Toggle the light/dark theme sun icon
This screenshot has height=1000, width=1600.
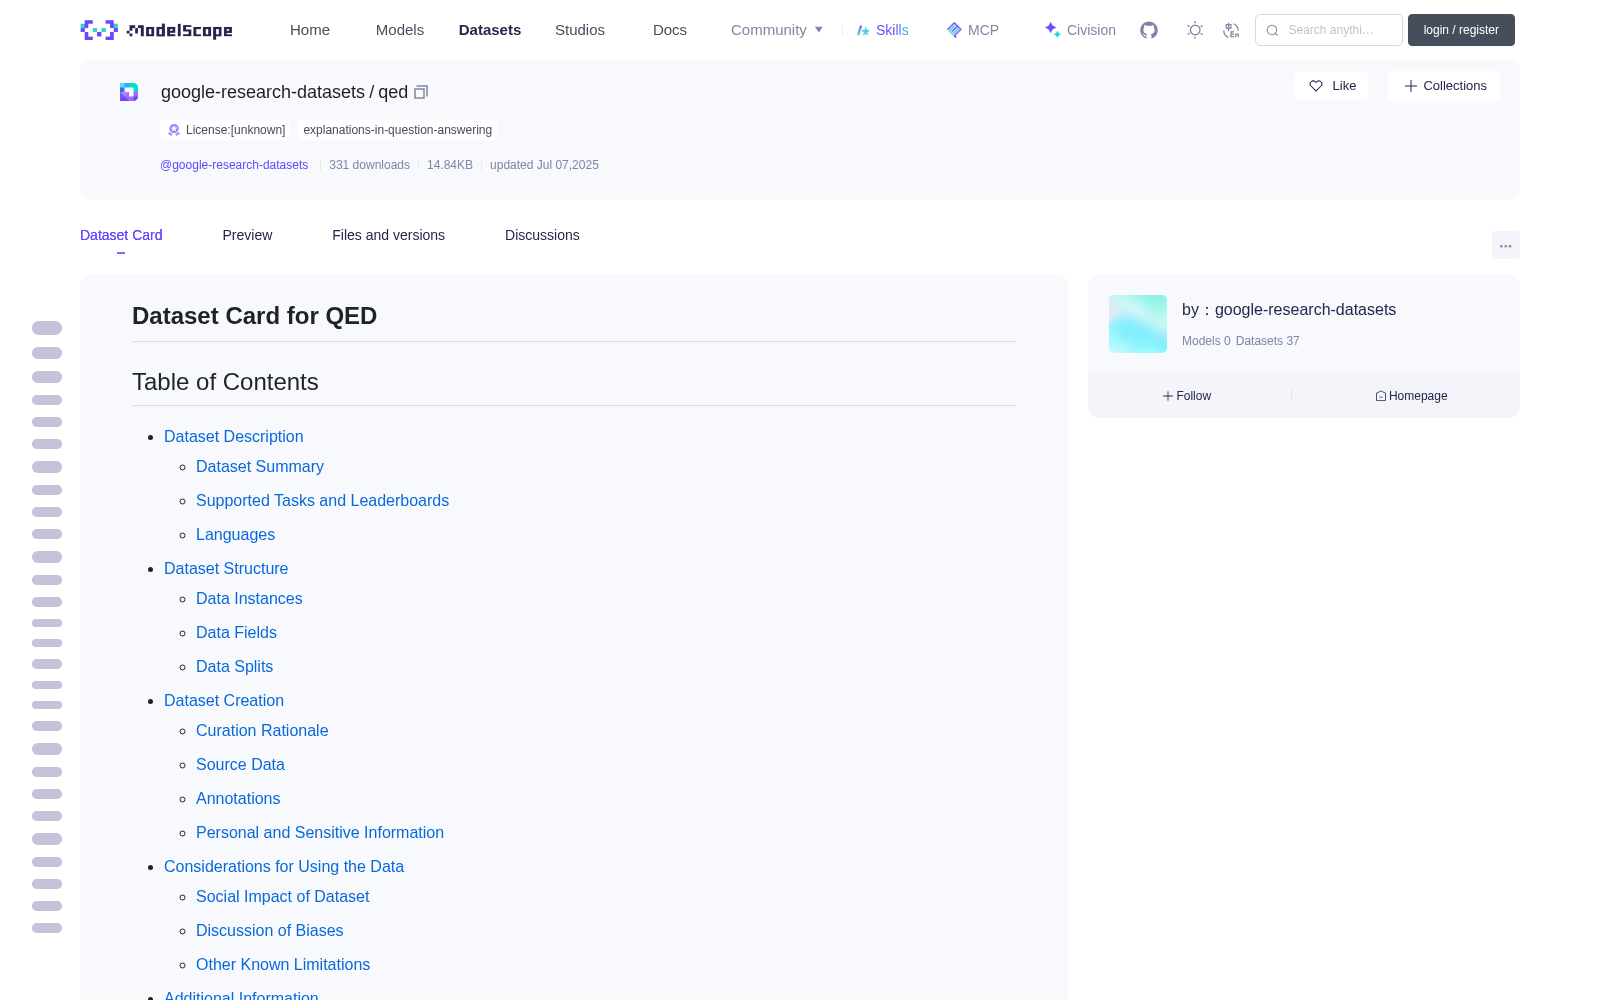1195,30
